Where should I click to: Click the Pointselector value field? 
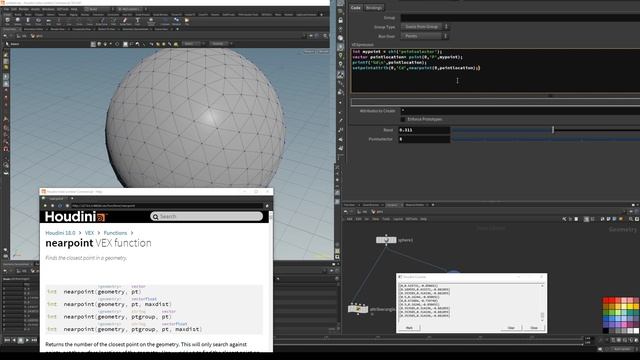pos(424,139)
